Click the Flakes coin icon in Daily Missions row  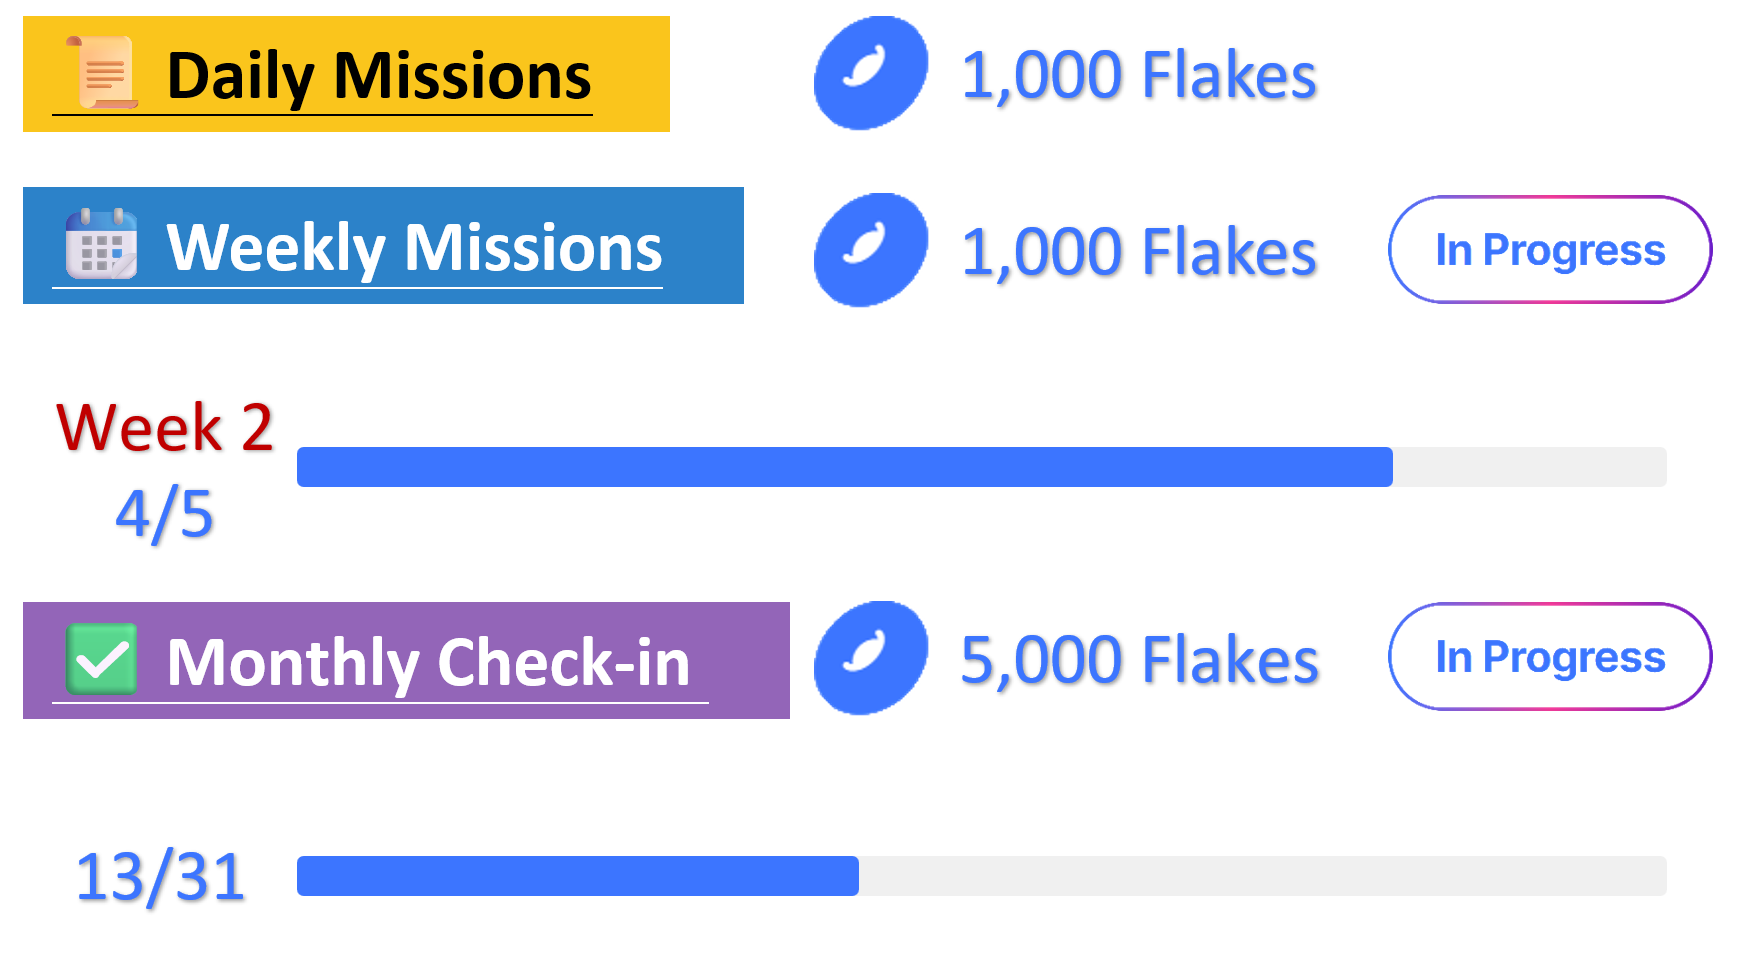point(870,73)
